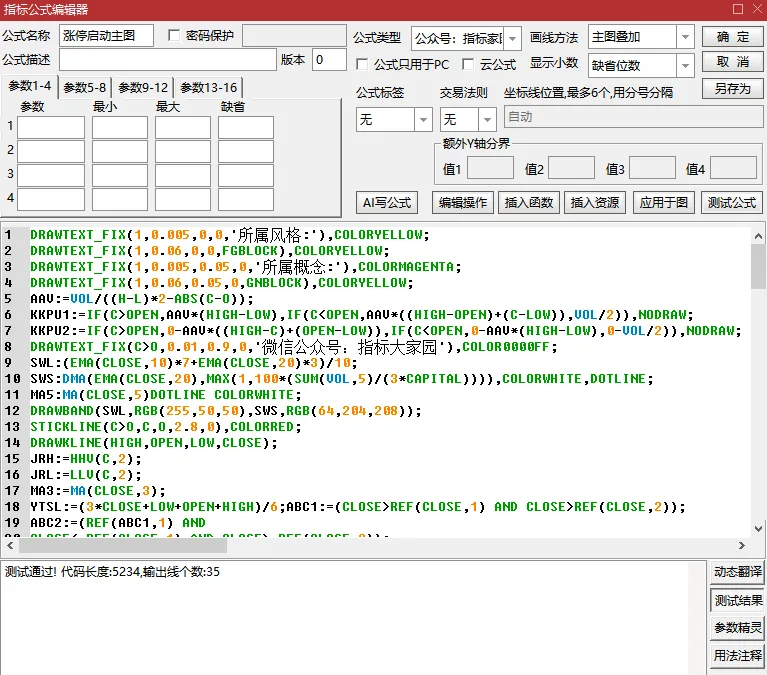Image resolution: width=767 pixels, height=675 pixels.
Task: Click the code editor scroll-down arrow
Action: pyautogui.click(x=758, y=529)
